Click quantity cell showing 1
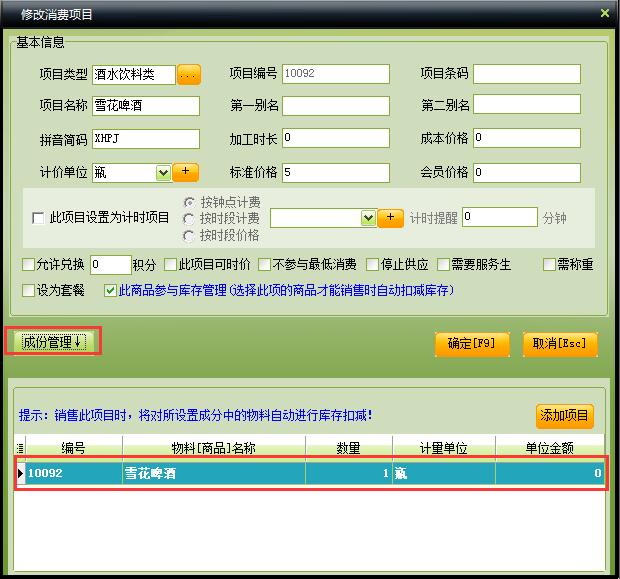The width and height of the screenshot is (620, 579). [349, 473]
